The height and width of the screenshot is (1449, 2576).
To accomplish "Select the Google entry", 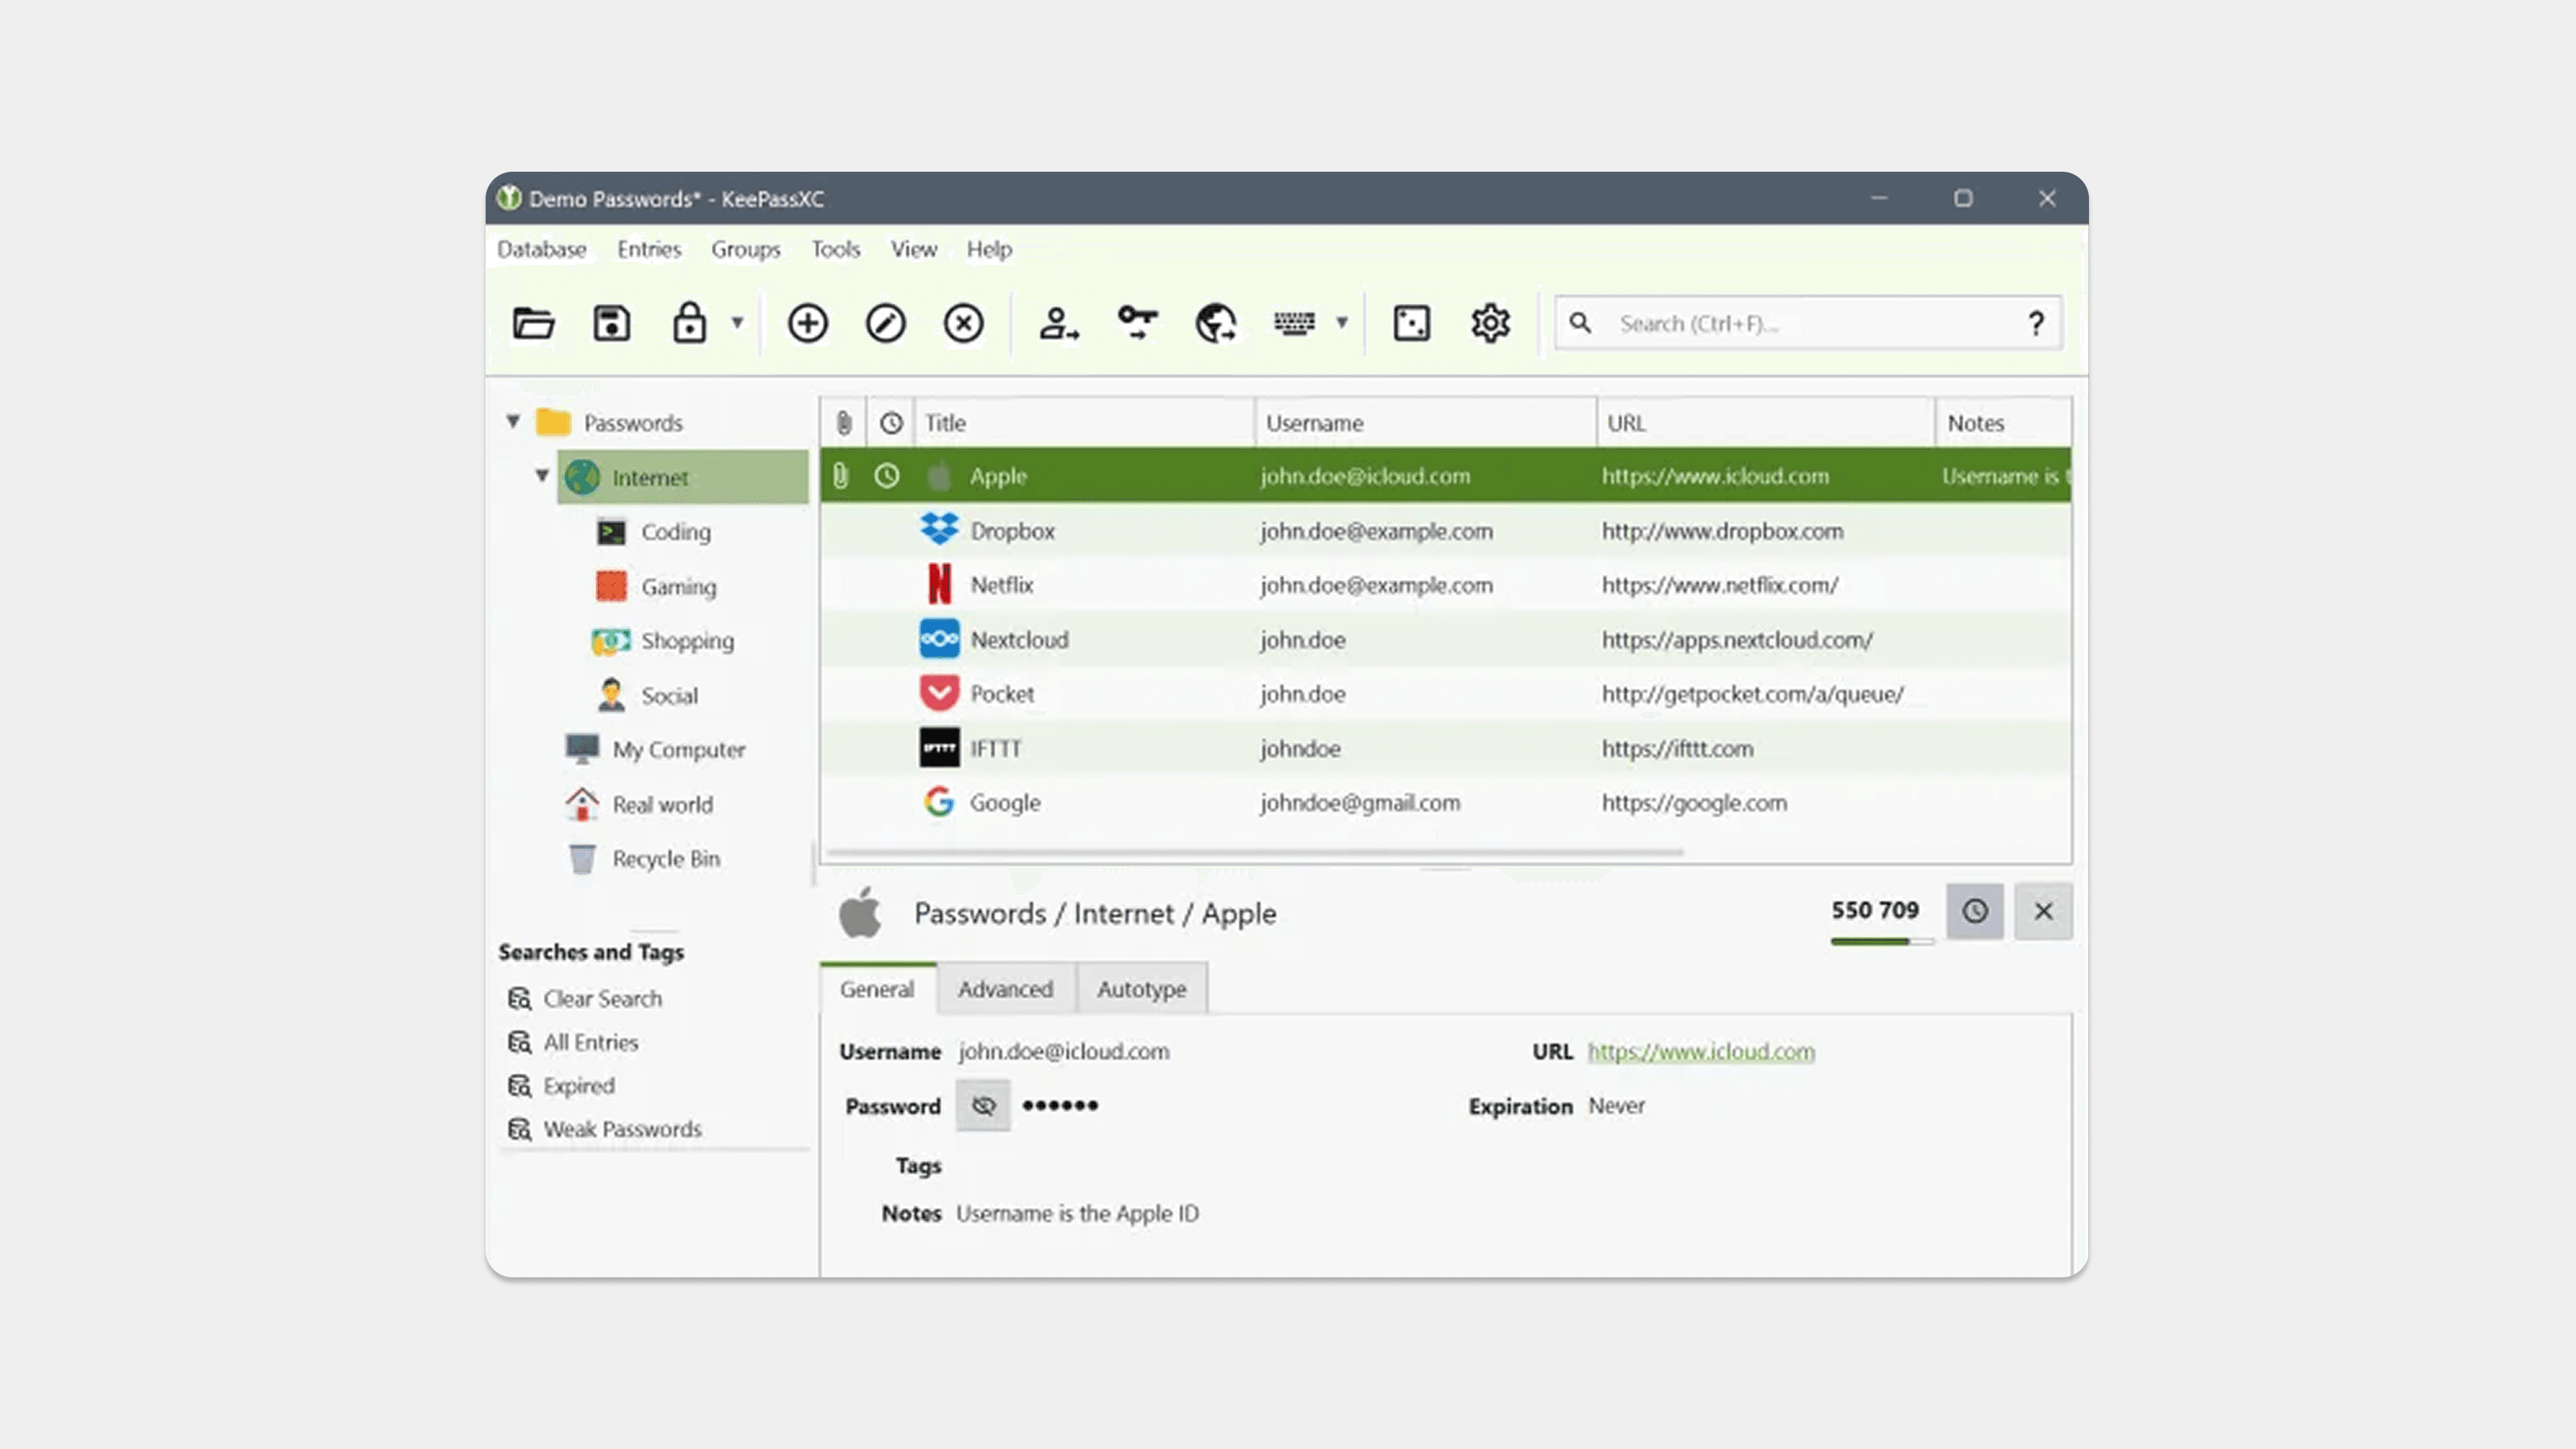I will tap(1446, 803).
